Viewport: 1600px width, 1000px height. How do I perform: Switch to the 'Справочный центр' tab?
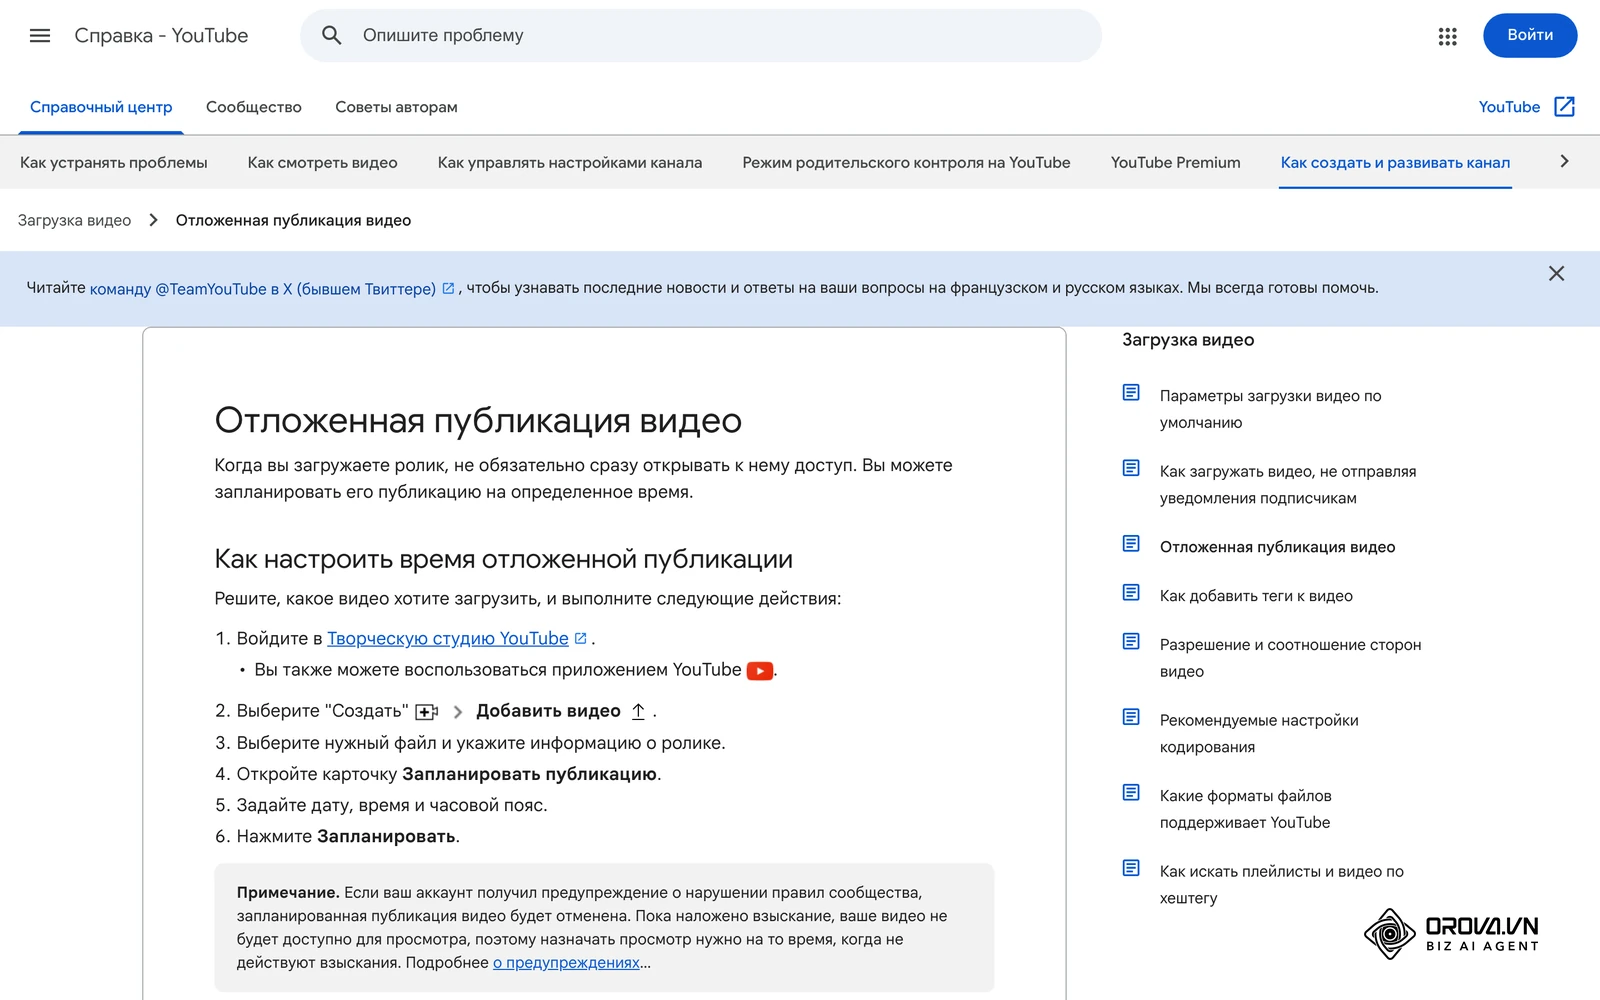[x=101, y=107]
